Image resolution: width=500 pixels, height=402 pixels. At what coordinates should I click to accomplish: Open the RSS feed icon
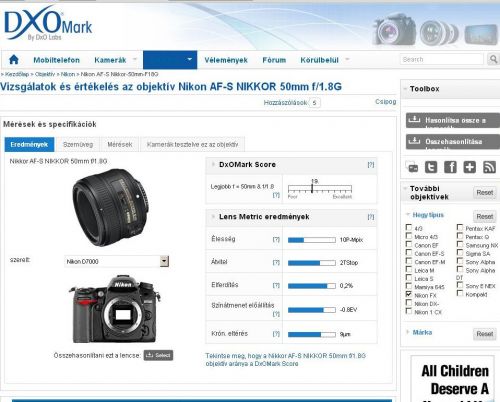click(489, 167)
